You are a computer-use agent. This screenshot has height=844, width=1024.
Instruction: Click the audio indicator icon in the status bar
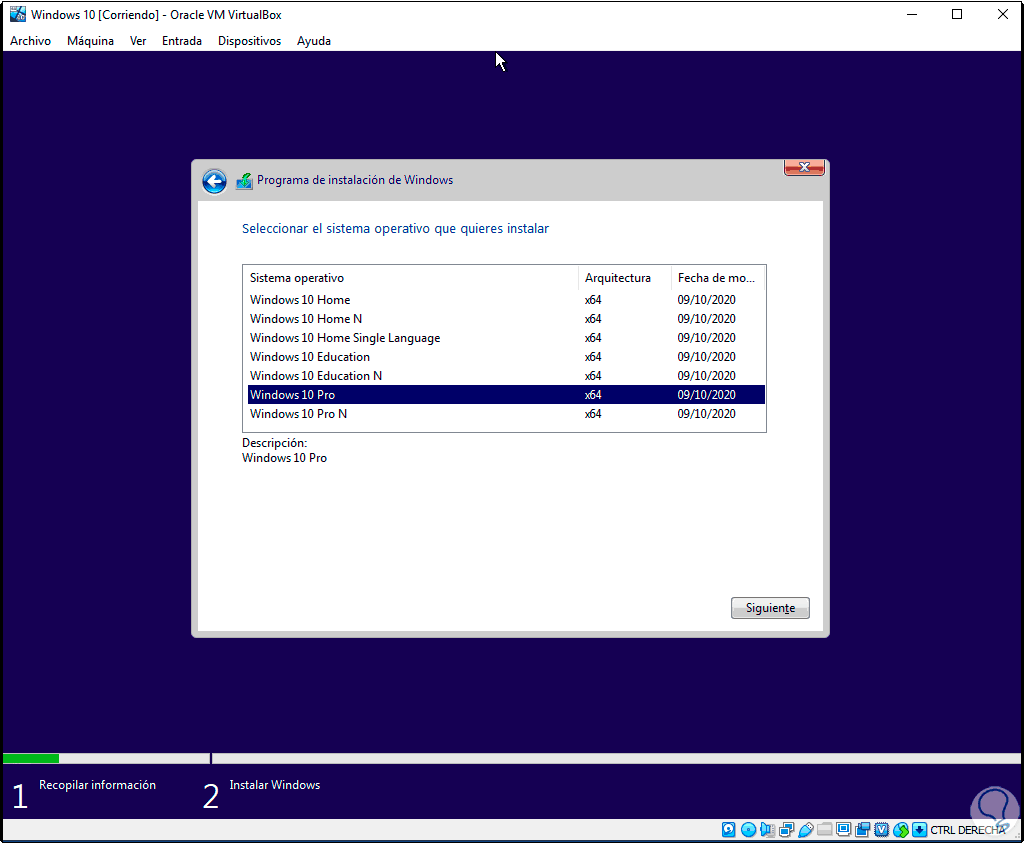767,830
